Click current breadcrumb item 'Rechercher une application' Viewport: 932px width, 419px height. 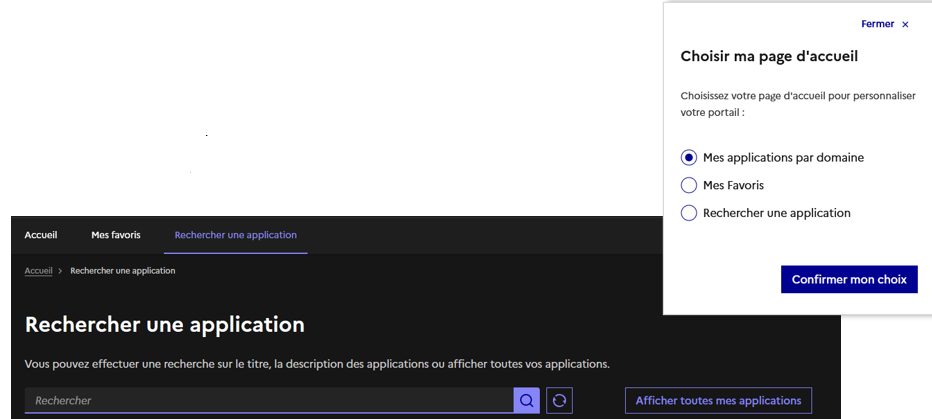pyautogui.click(x=122, y=271)
